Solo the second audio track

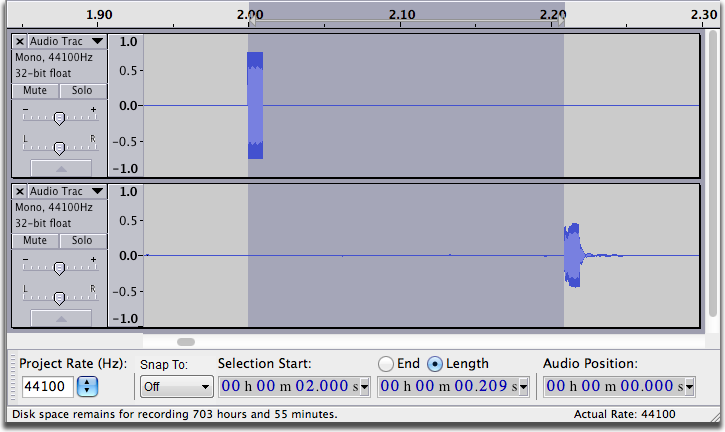click(x=82, y=241)
